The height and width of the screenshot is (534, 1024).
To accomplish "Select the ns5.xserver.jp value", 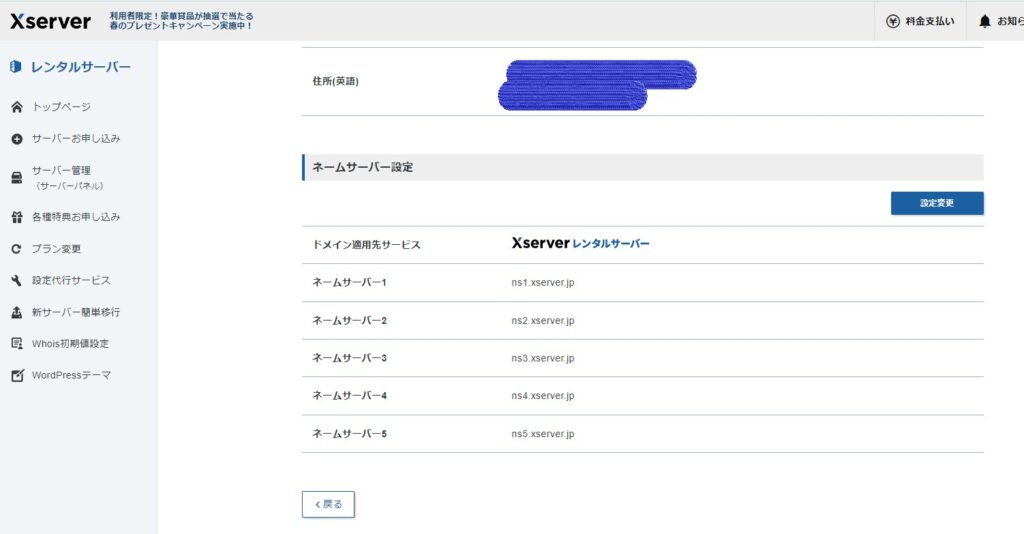I will [543, 433].
